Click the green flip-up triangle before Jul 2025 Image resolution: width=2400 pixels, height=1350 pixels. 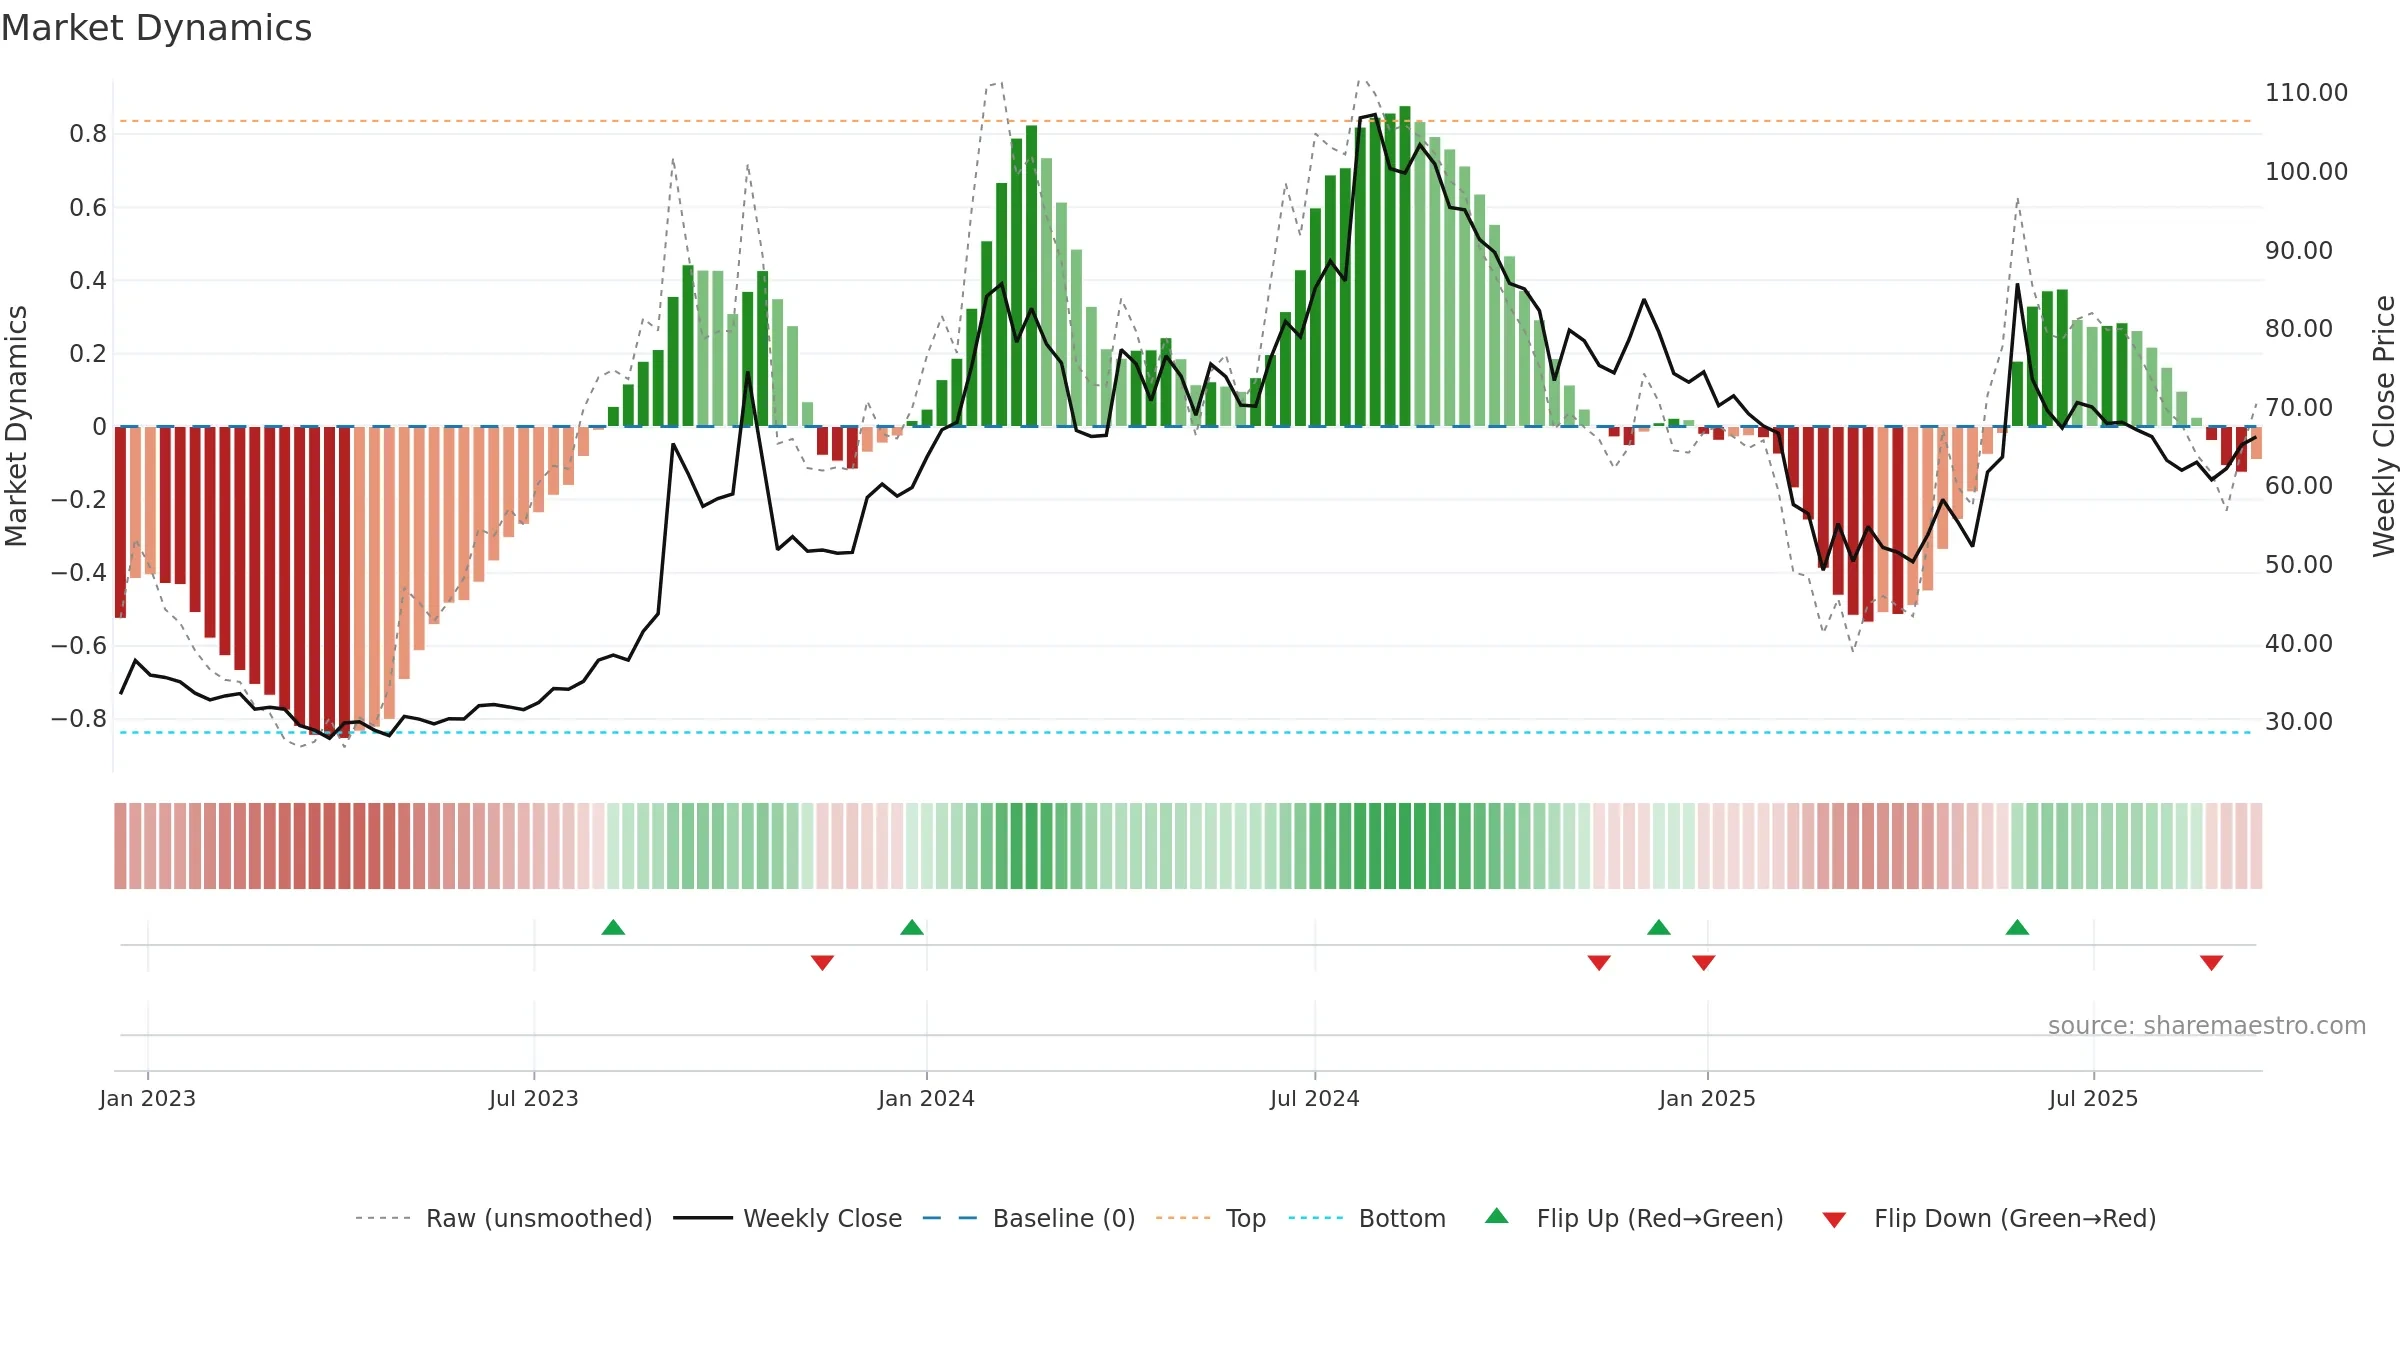(x=2017, y=927)
